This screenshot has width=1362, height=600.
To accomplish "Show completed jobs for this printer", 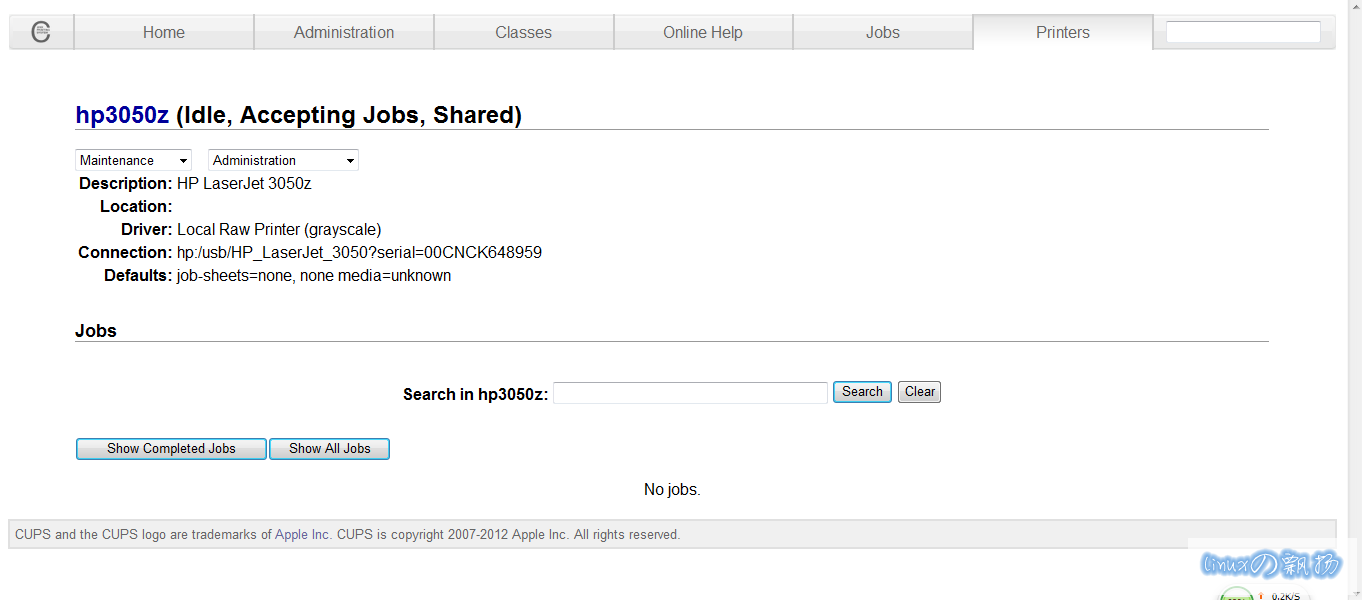I will [x=171, y=449].
